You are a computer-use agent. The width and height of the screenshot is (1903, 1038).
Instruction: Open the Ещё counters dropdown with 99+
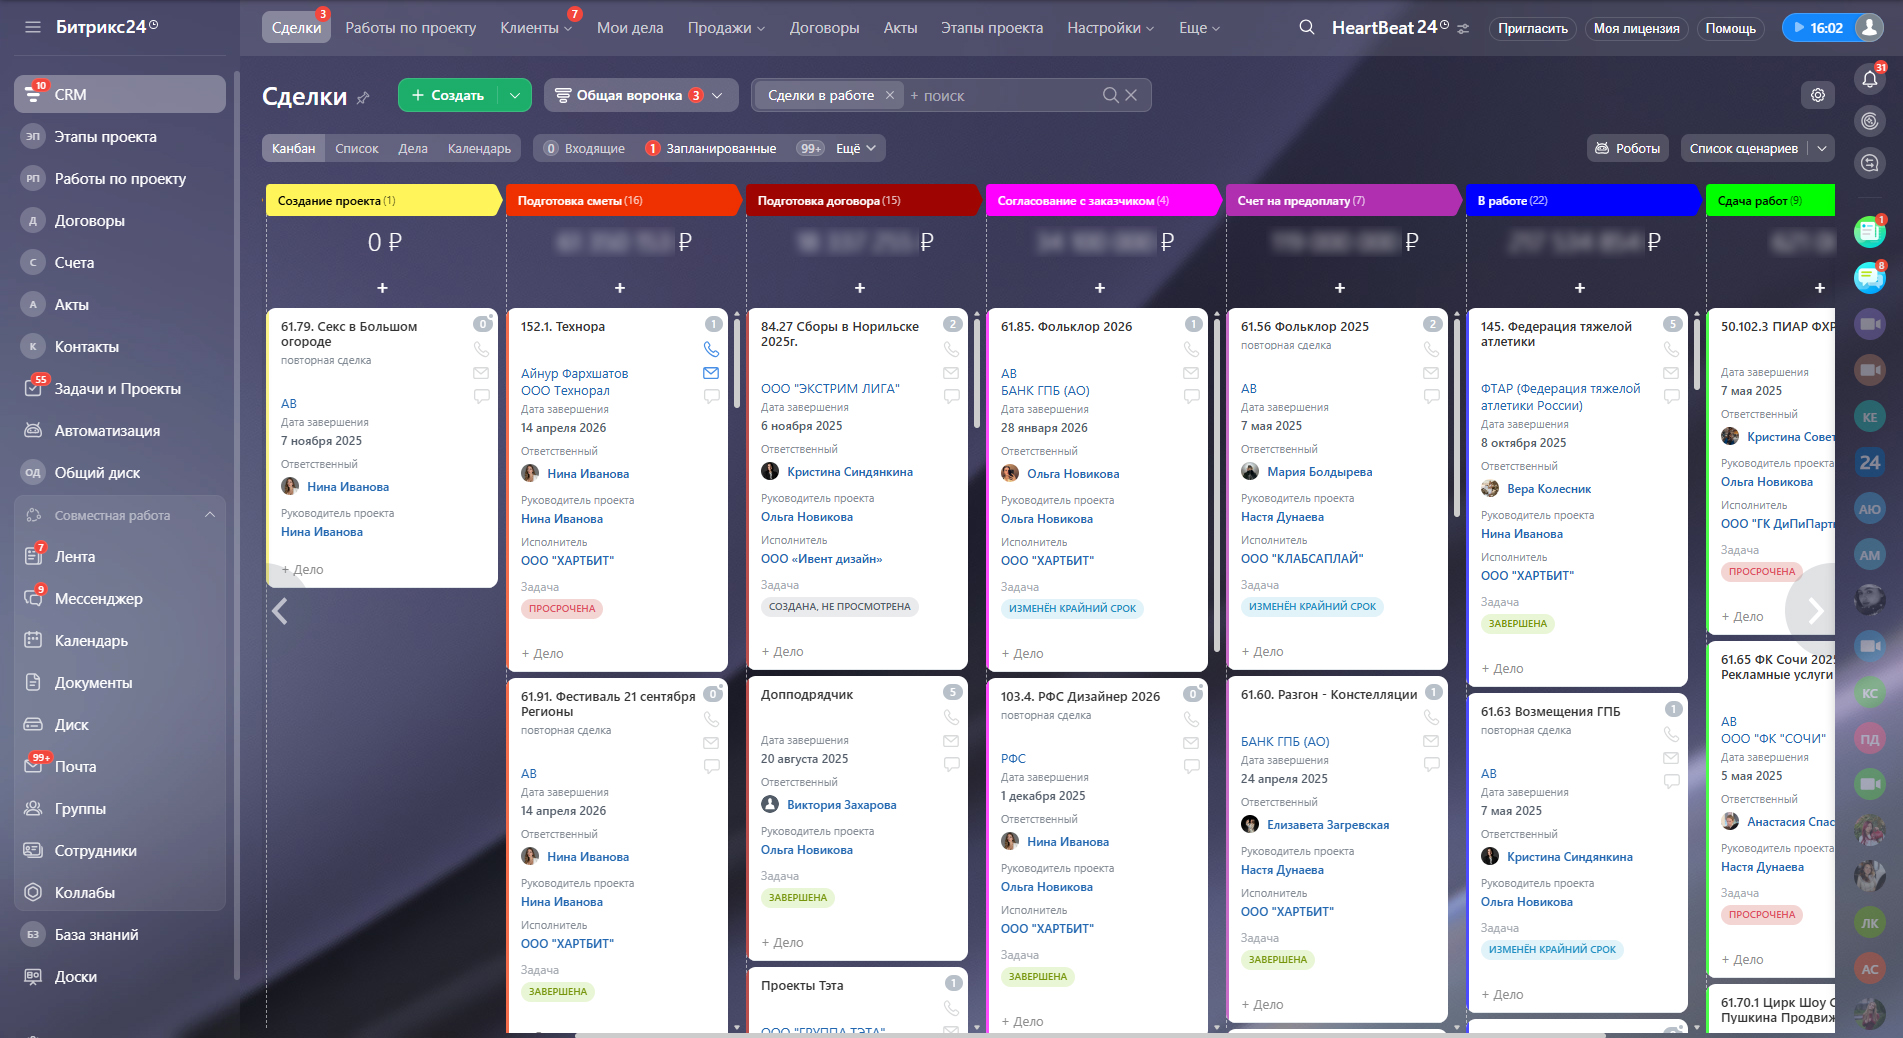tap(839, 149)
